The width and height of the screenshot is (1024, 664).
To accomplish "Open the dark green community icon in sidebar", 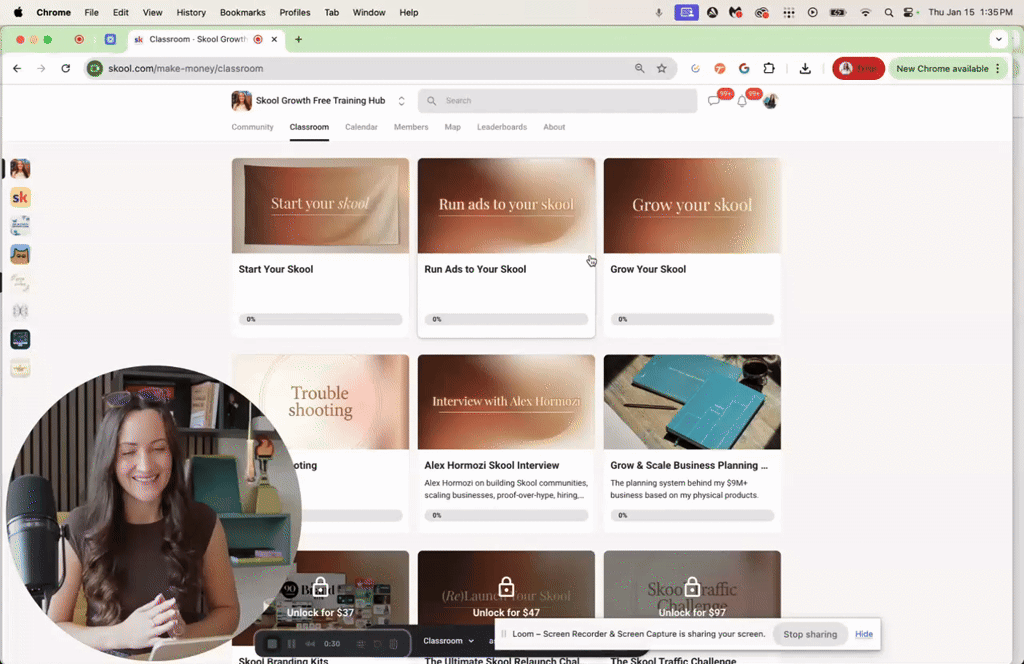I will pyautogui.click(x=20, y=340).
